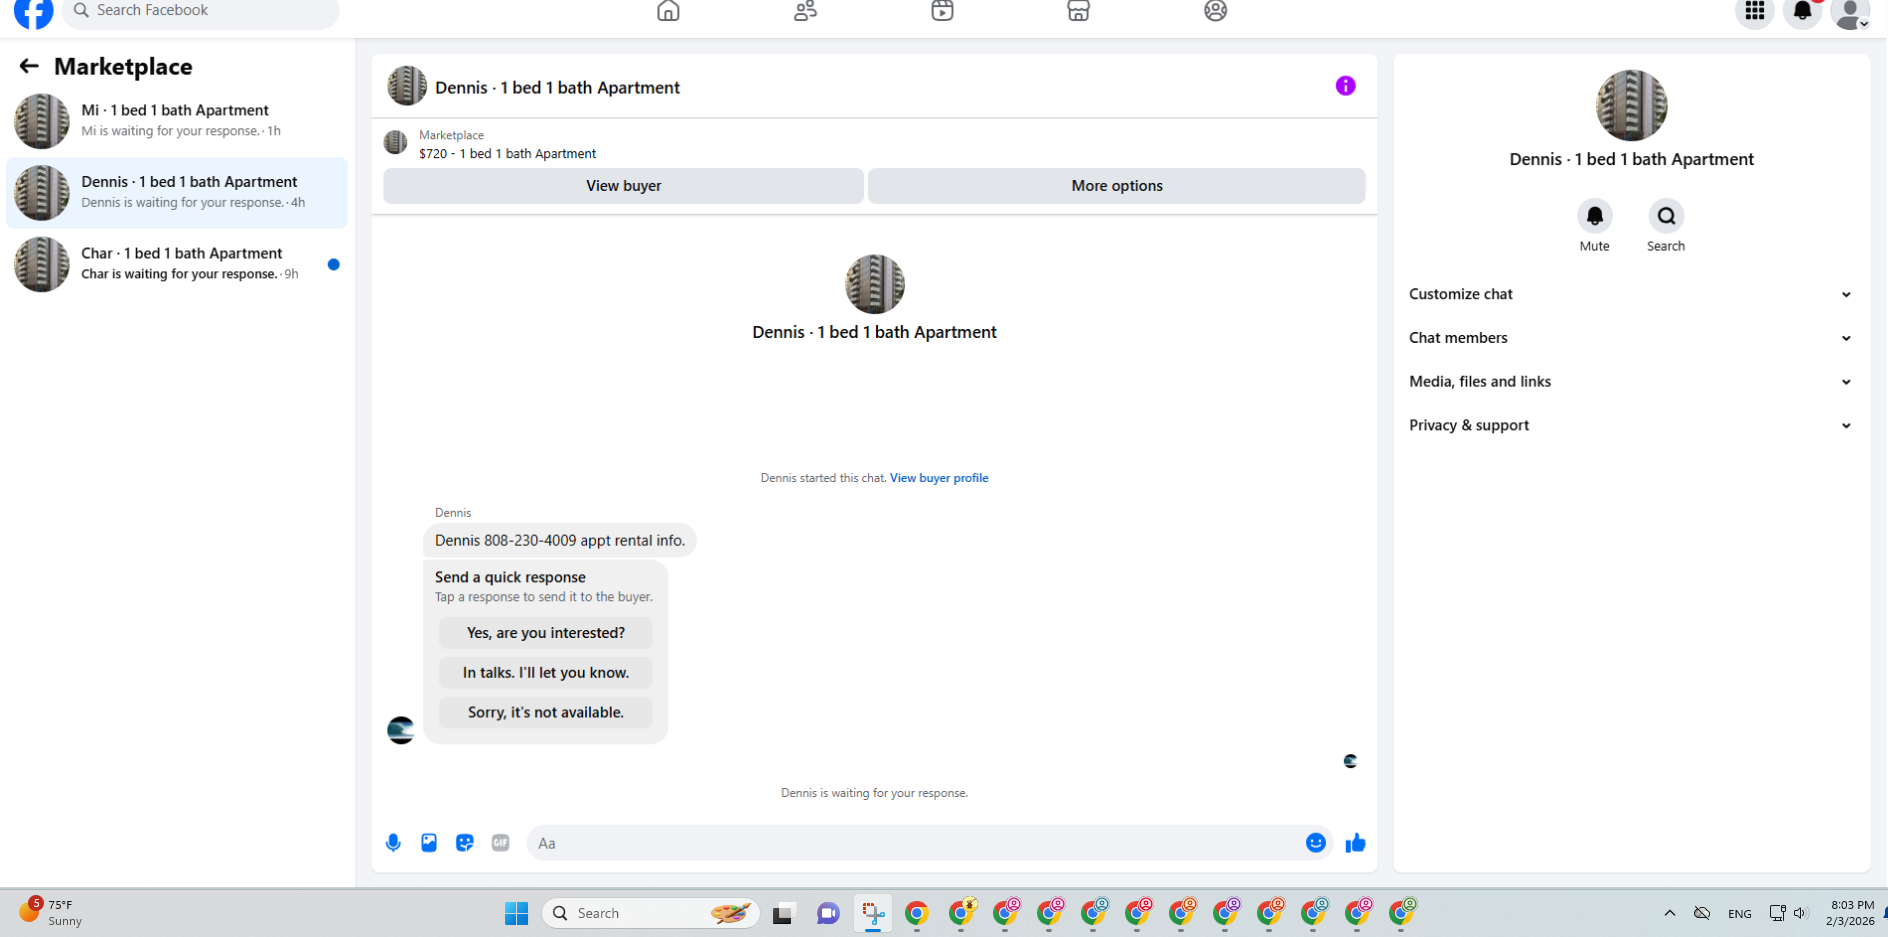Click Dennis's message with phone number
1888x937 pixels.
coord(560,541)
